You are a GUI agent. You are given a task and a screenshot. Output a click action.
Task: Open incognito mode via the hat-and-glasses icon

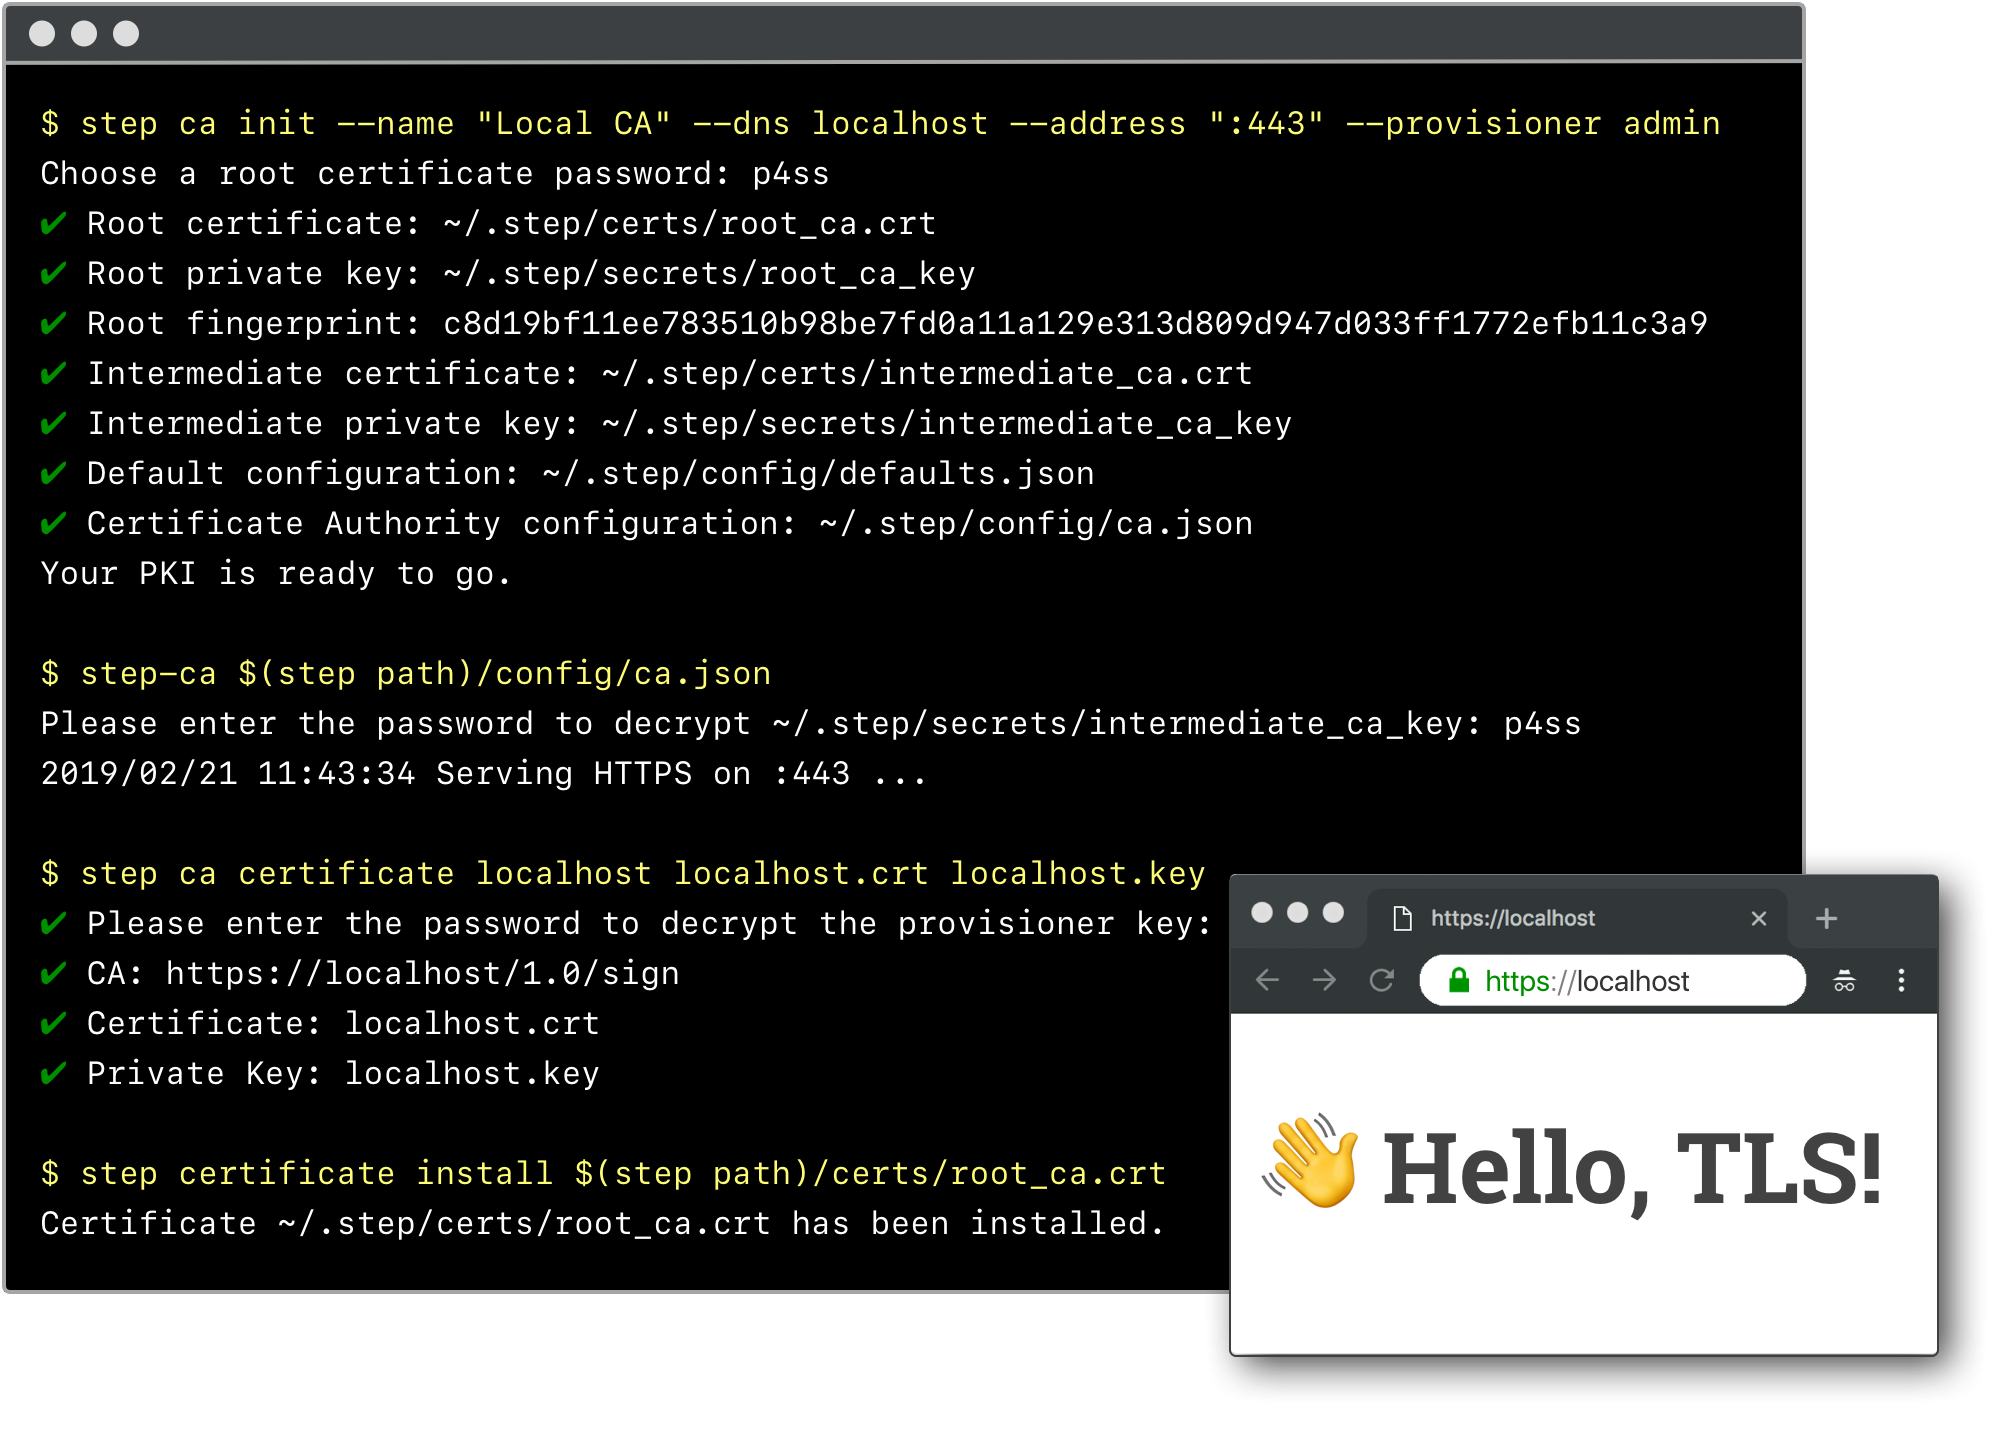tap(1845, 981)
